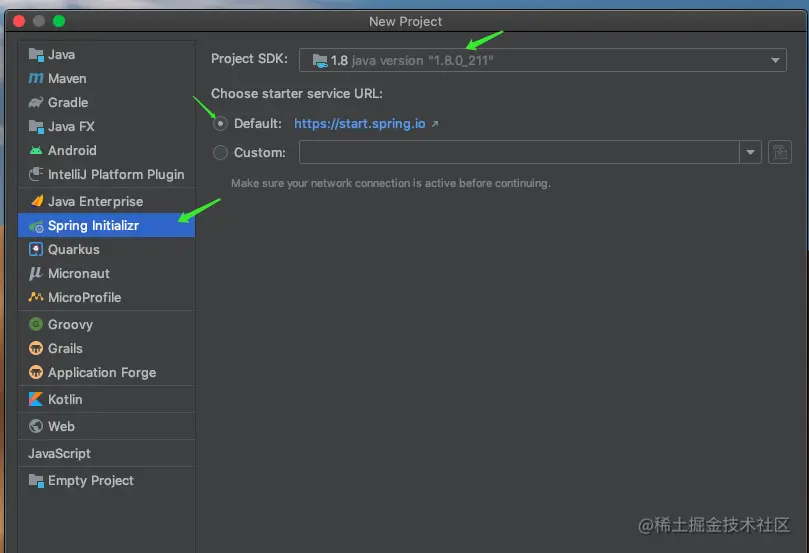Select the Web label
Screen dimensions: 809x553
pos(61,426)
